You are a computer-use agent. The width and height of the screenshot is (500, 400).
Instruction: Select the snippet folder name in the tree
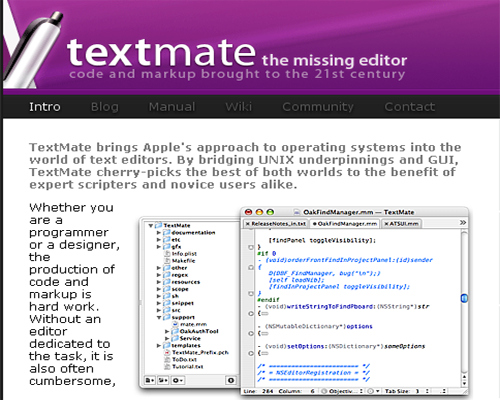click(182, 303)
